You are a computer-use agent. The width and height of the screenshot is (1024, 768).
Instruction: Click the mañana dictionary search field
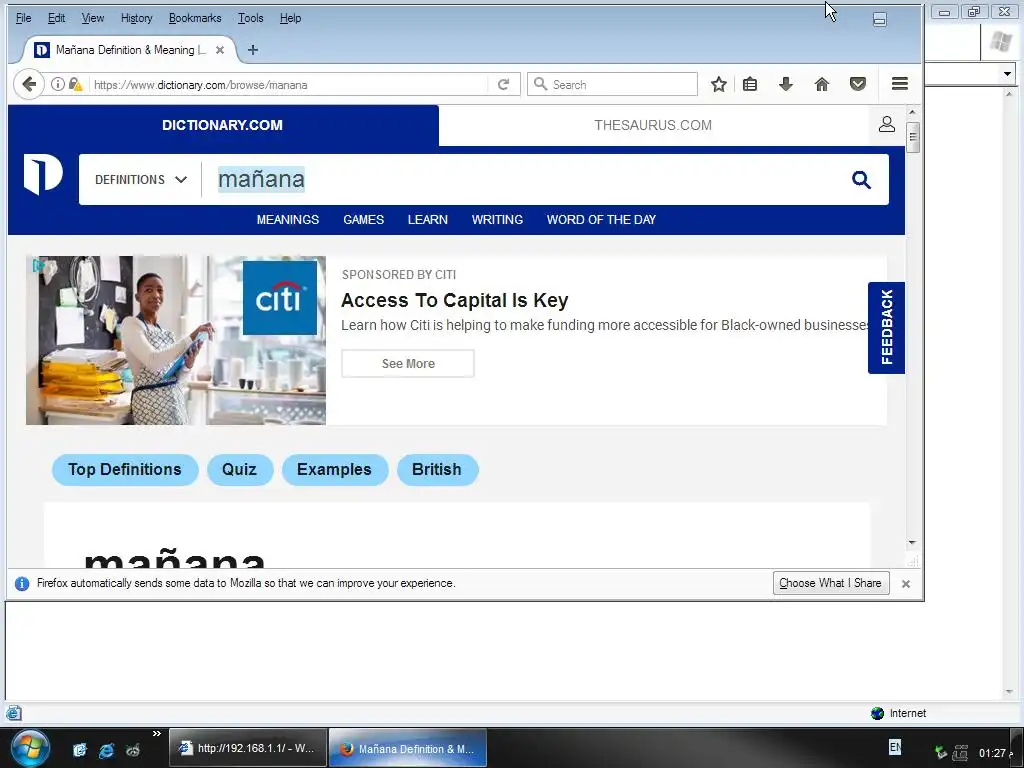pos(522,180)
